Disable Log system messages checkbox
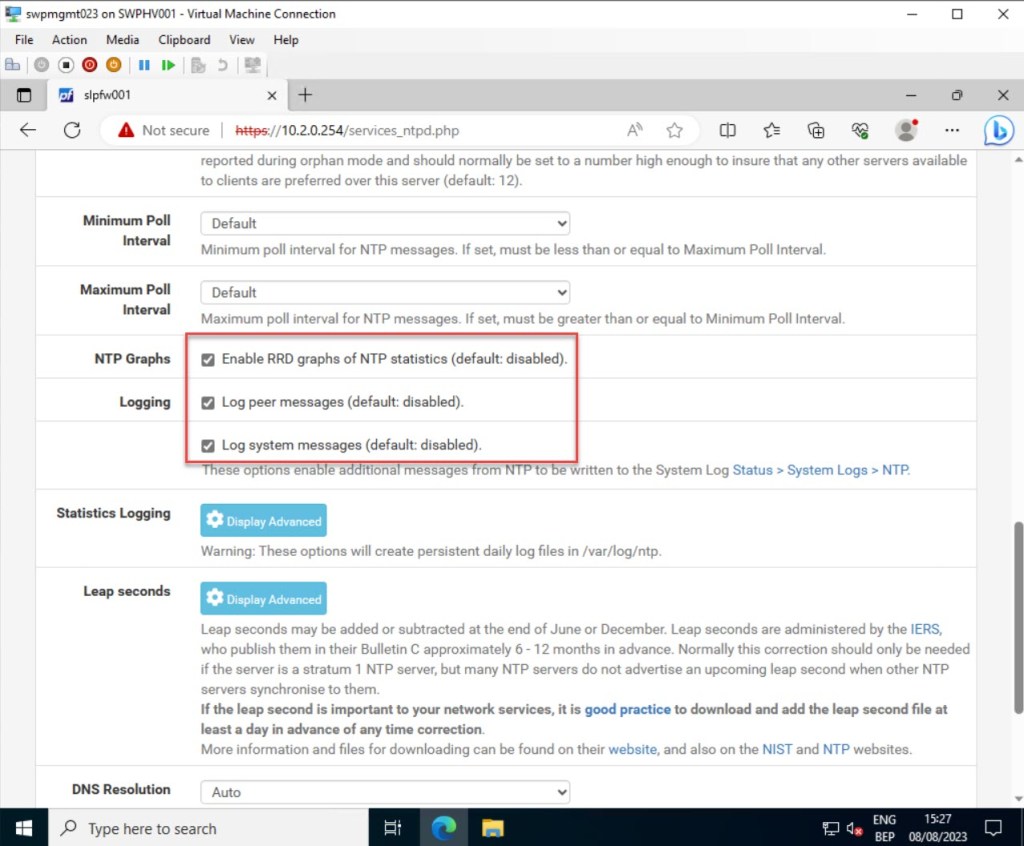Screen dimensions: 1024x846 [x=208, y=445]
